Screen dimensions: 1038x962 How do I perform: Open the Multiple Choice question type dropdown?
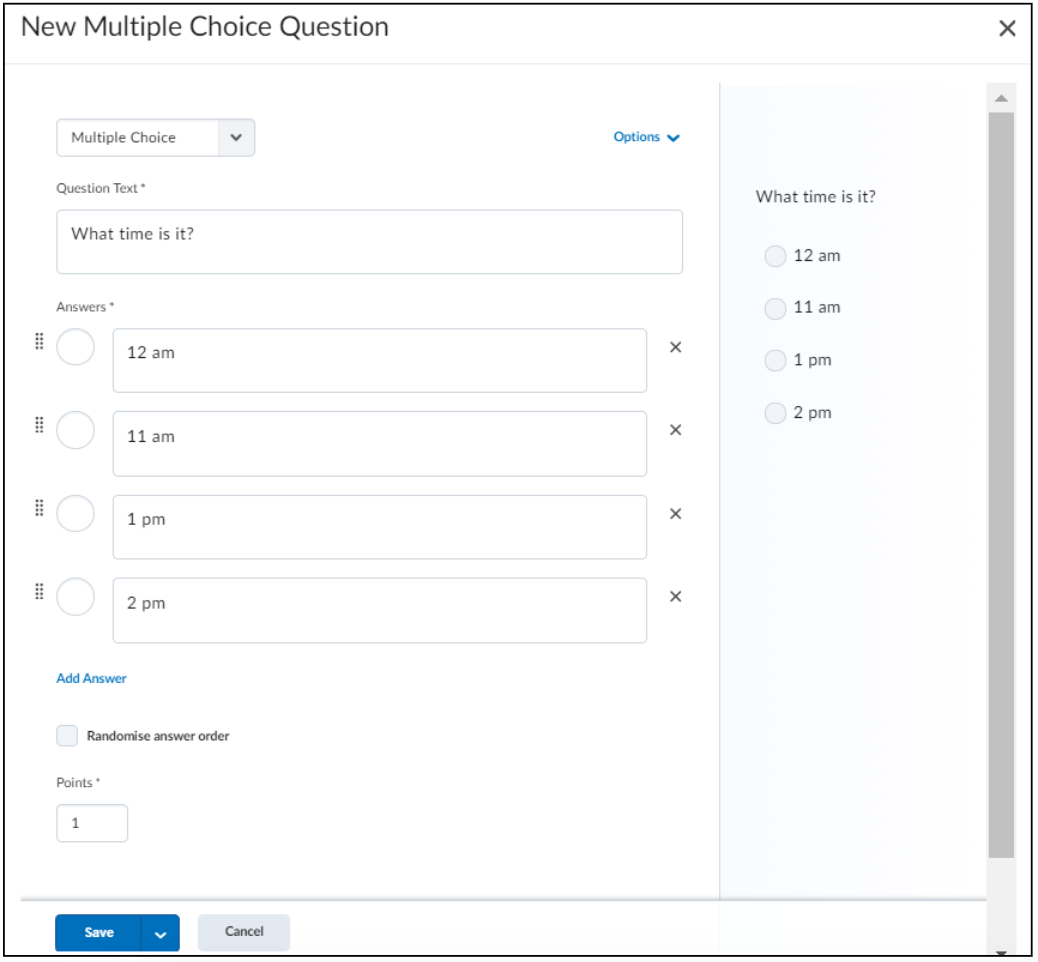click(x=156, y=138)
